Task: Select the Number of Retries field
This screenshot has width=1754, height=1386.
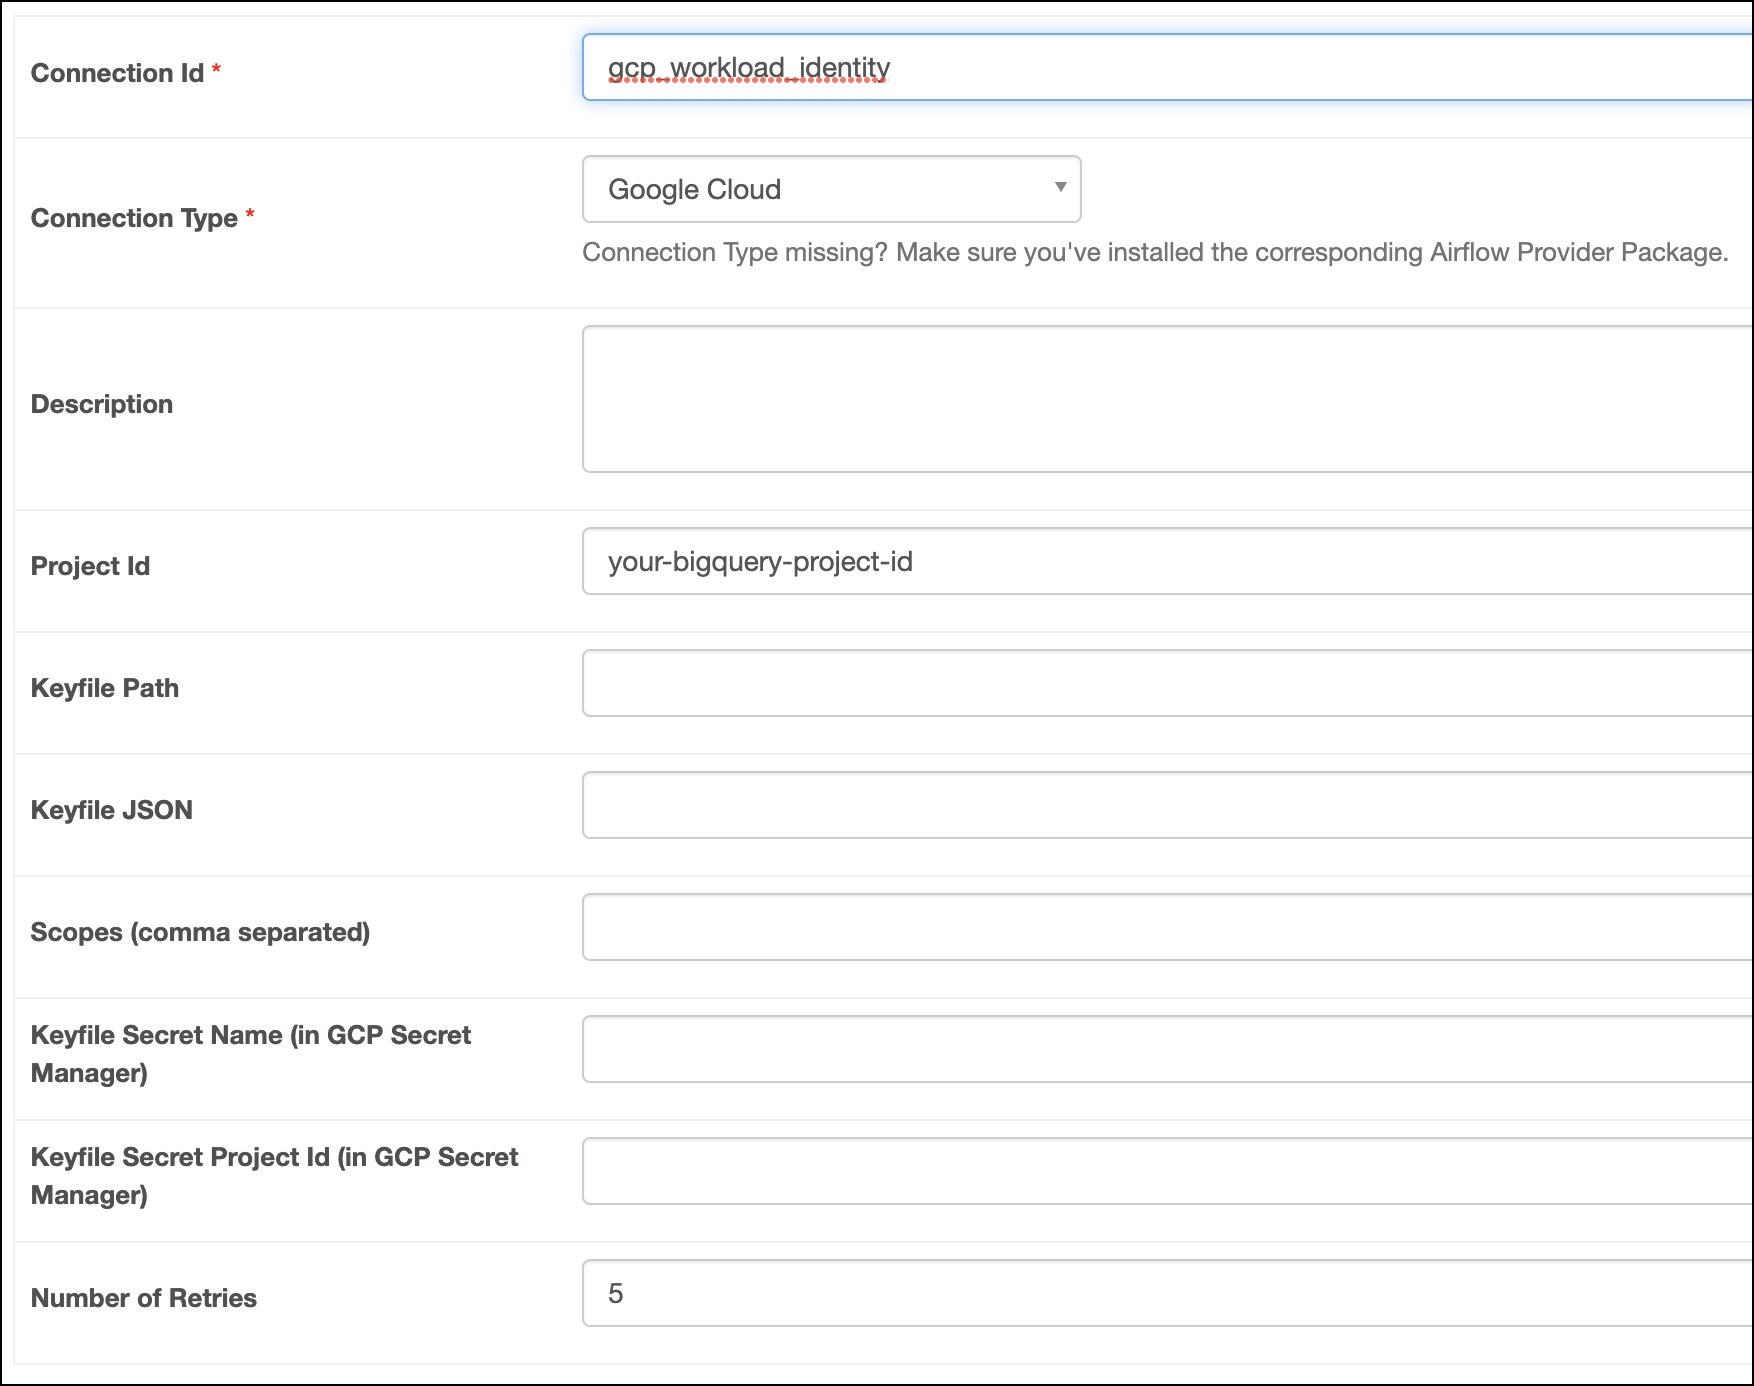Action: coord(1100,1293)
